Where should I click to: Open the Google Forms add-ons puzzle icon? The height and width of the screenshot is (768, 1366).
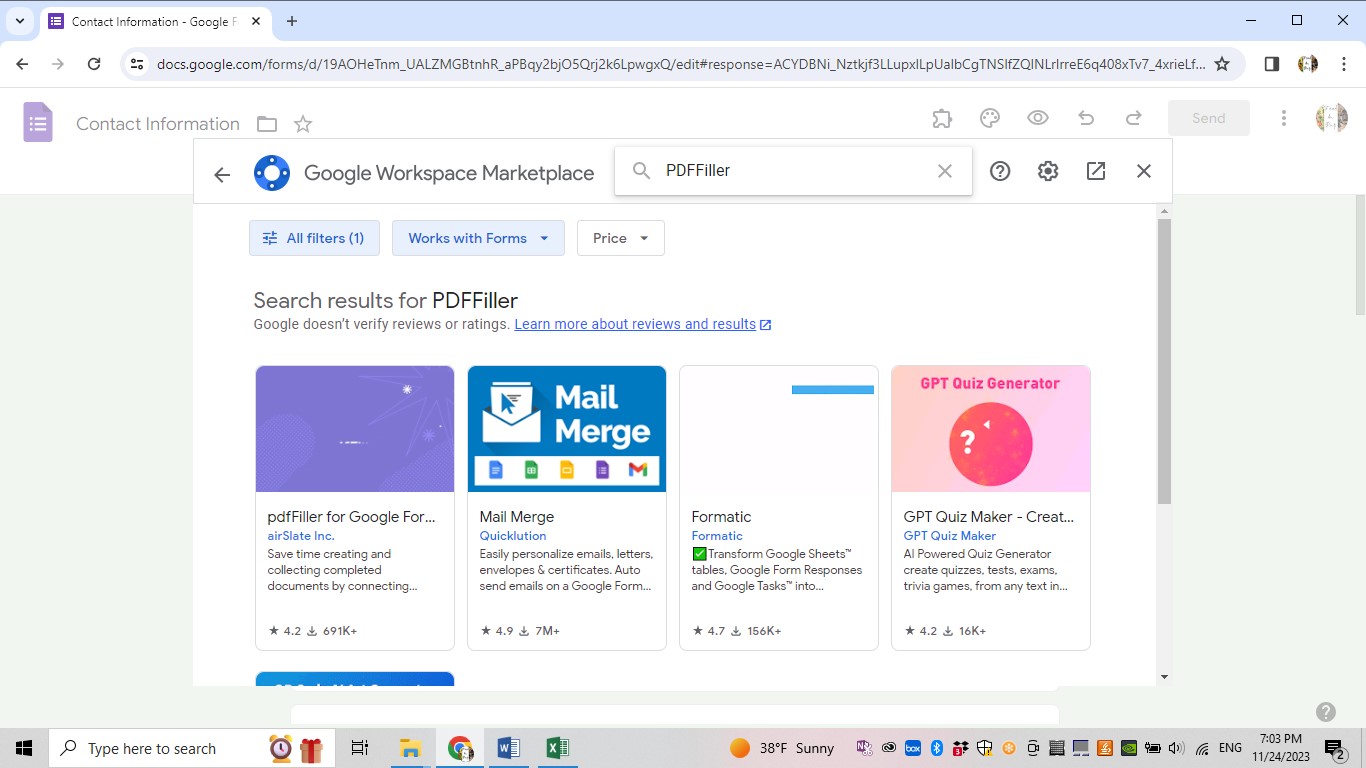pos(941,117)
